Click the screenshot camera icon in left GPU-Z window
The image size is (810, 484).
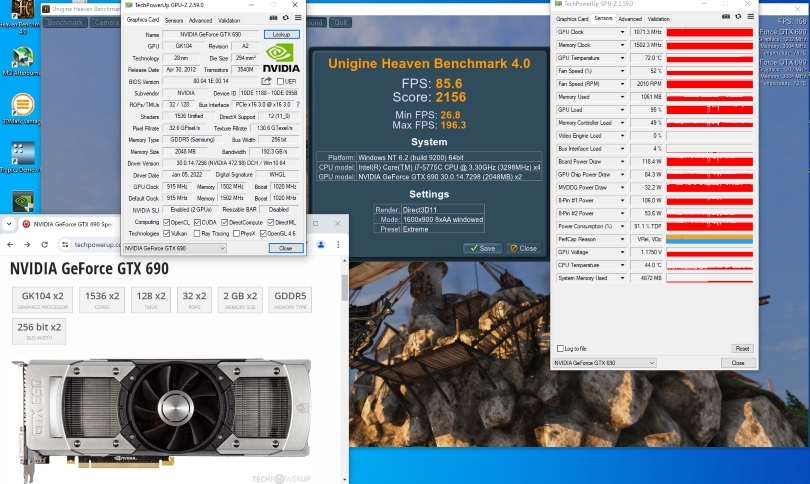coord(273,18)
